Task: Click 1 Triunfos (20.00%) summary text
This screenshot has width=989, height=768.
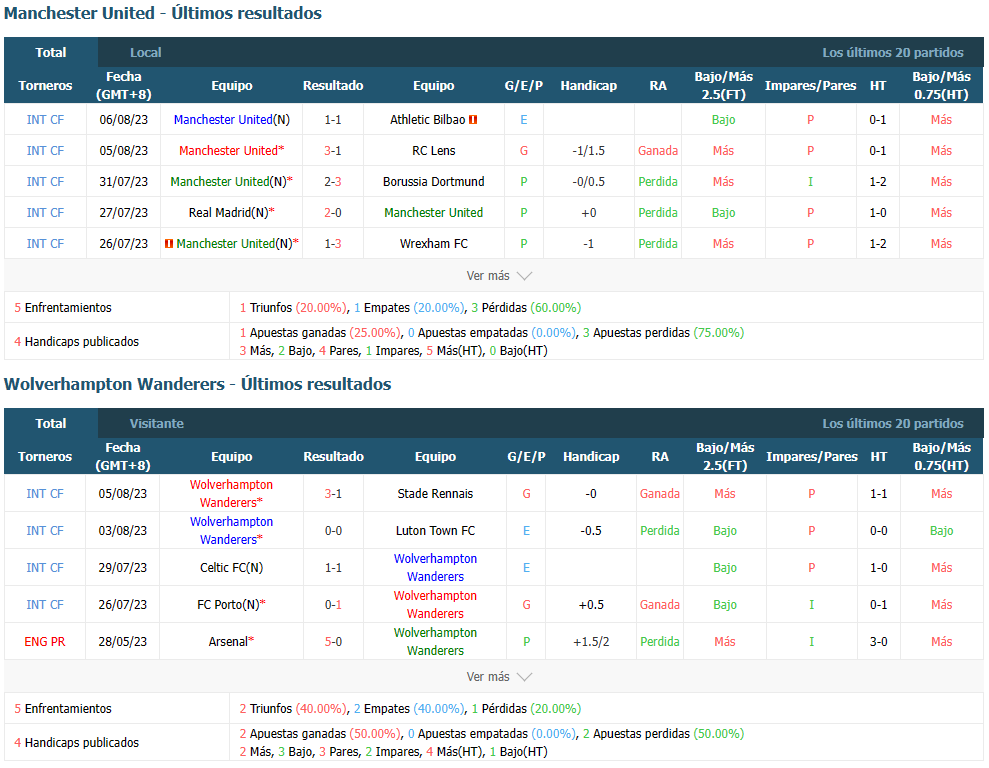Action: point(293,308)
